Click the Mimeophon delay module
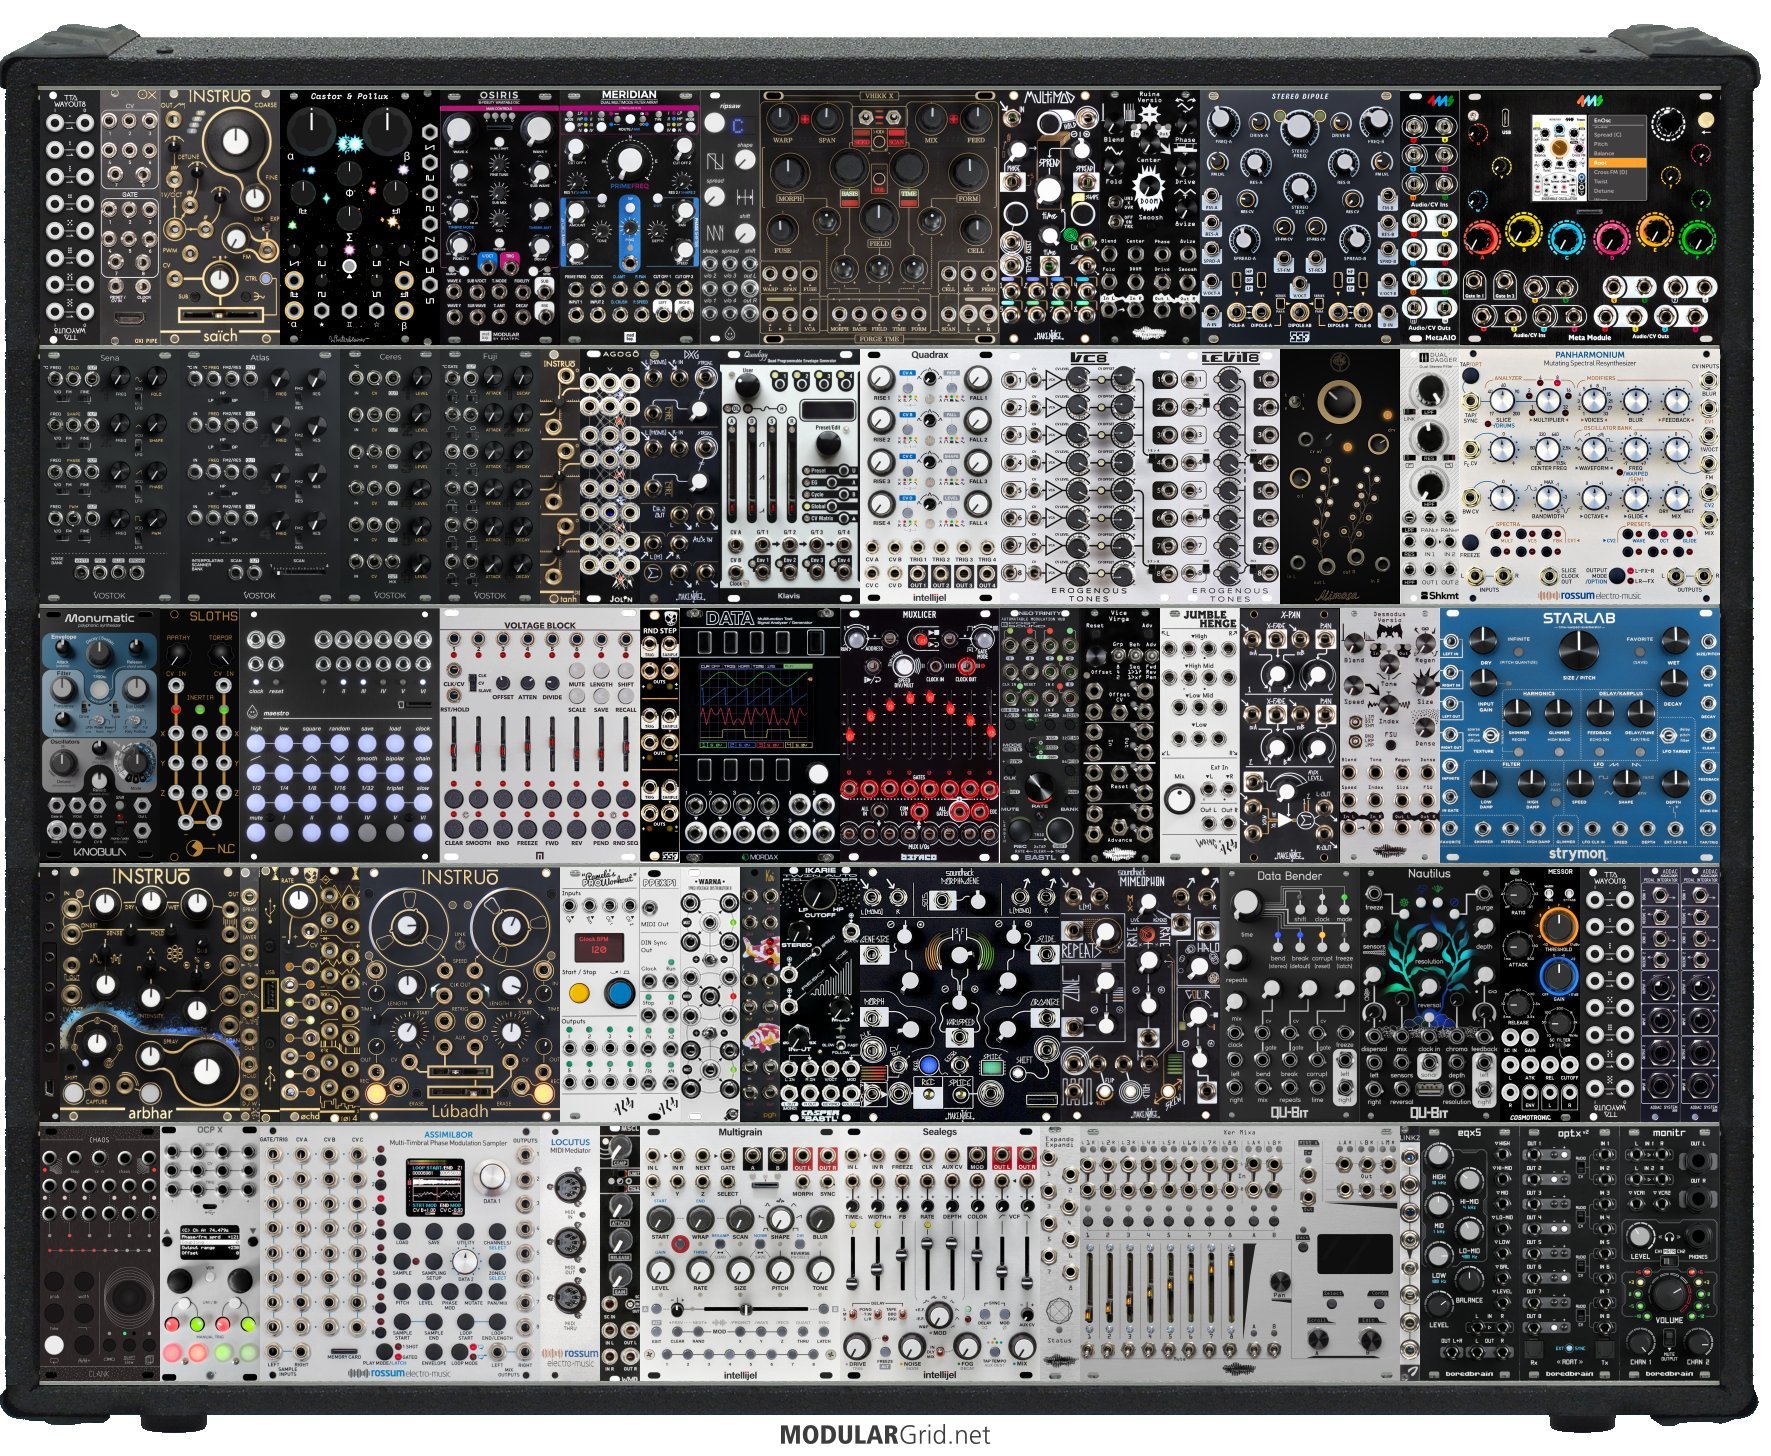Image resolution: width=1771 pixels, height=1456 pixels. (x=1140, y=994)
